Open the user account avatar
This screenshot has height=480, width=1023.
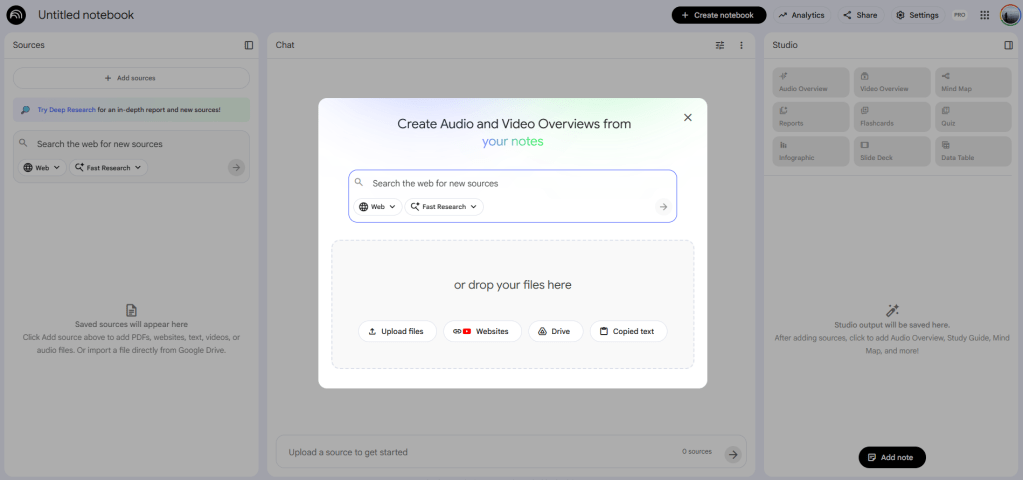click(1009, 15)
